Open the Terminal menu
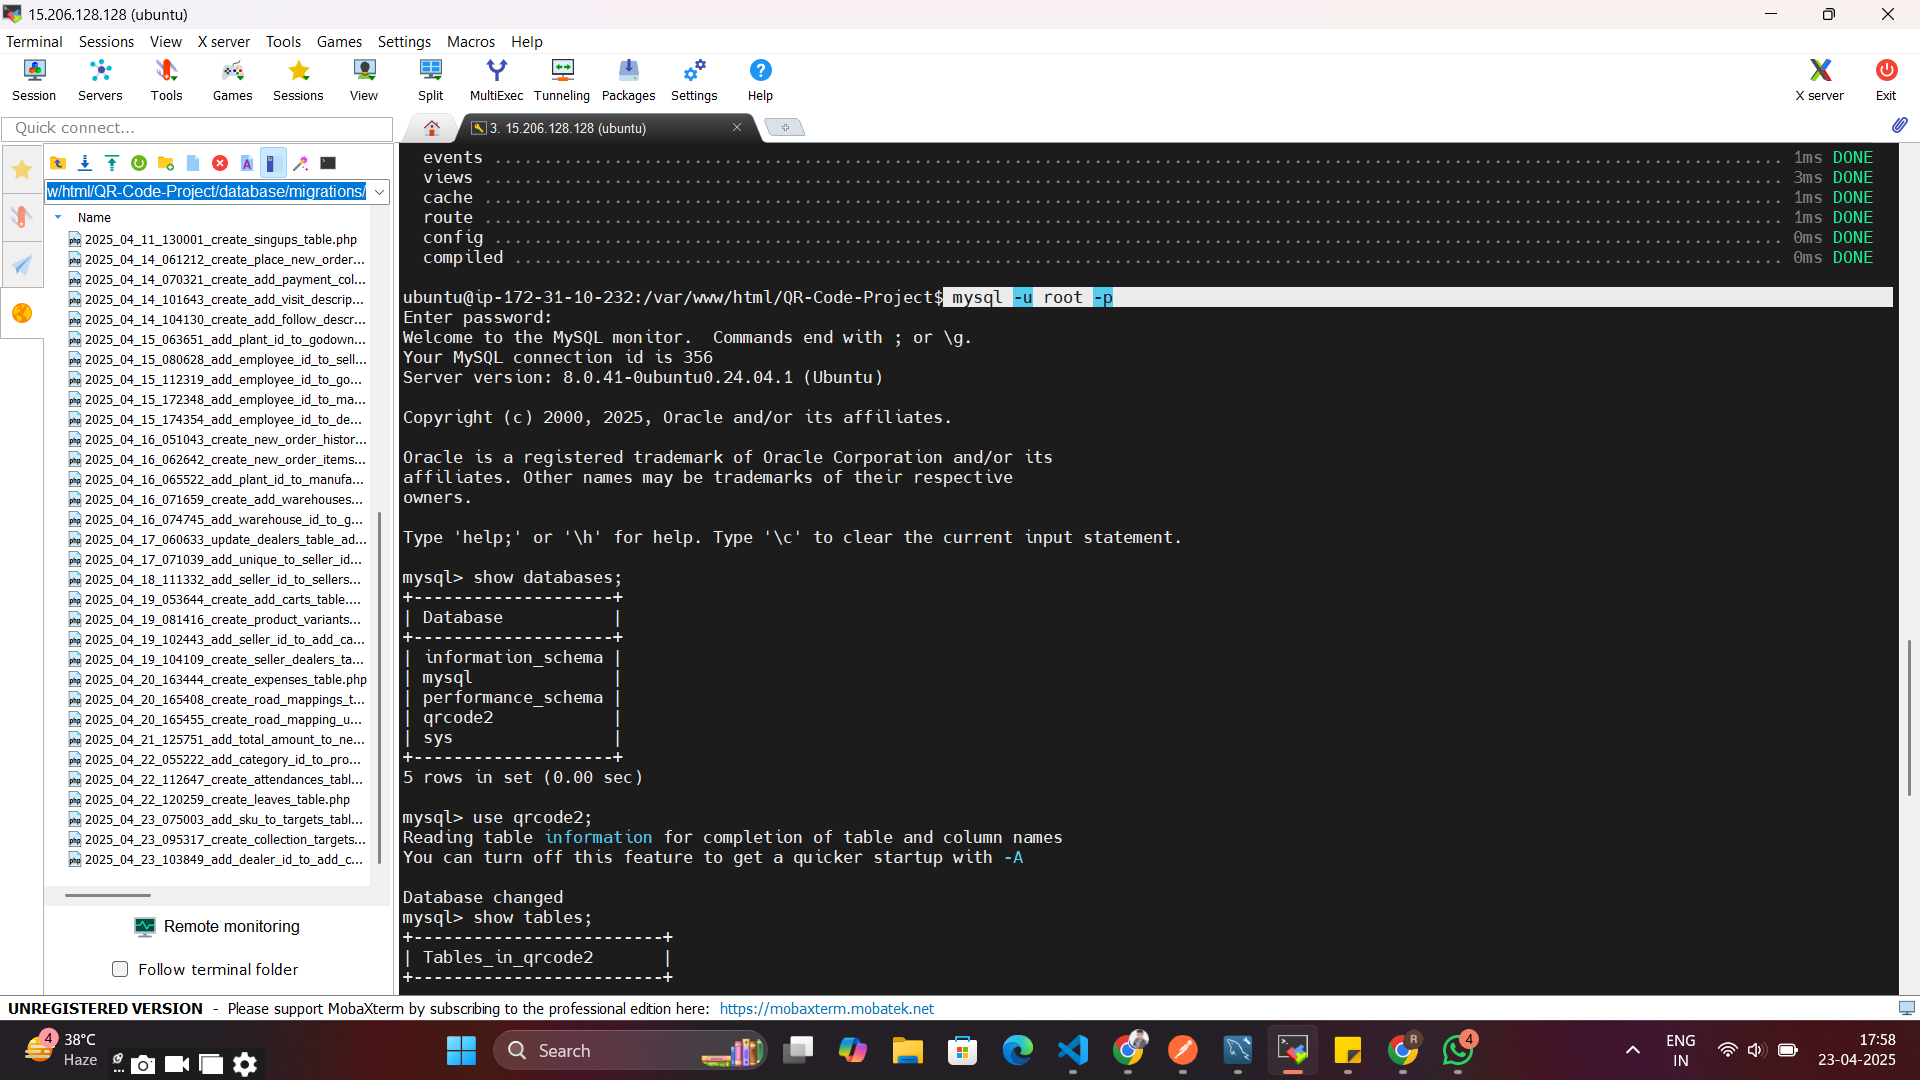This screenshot has height=1080, width=1920. (34, 41)
